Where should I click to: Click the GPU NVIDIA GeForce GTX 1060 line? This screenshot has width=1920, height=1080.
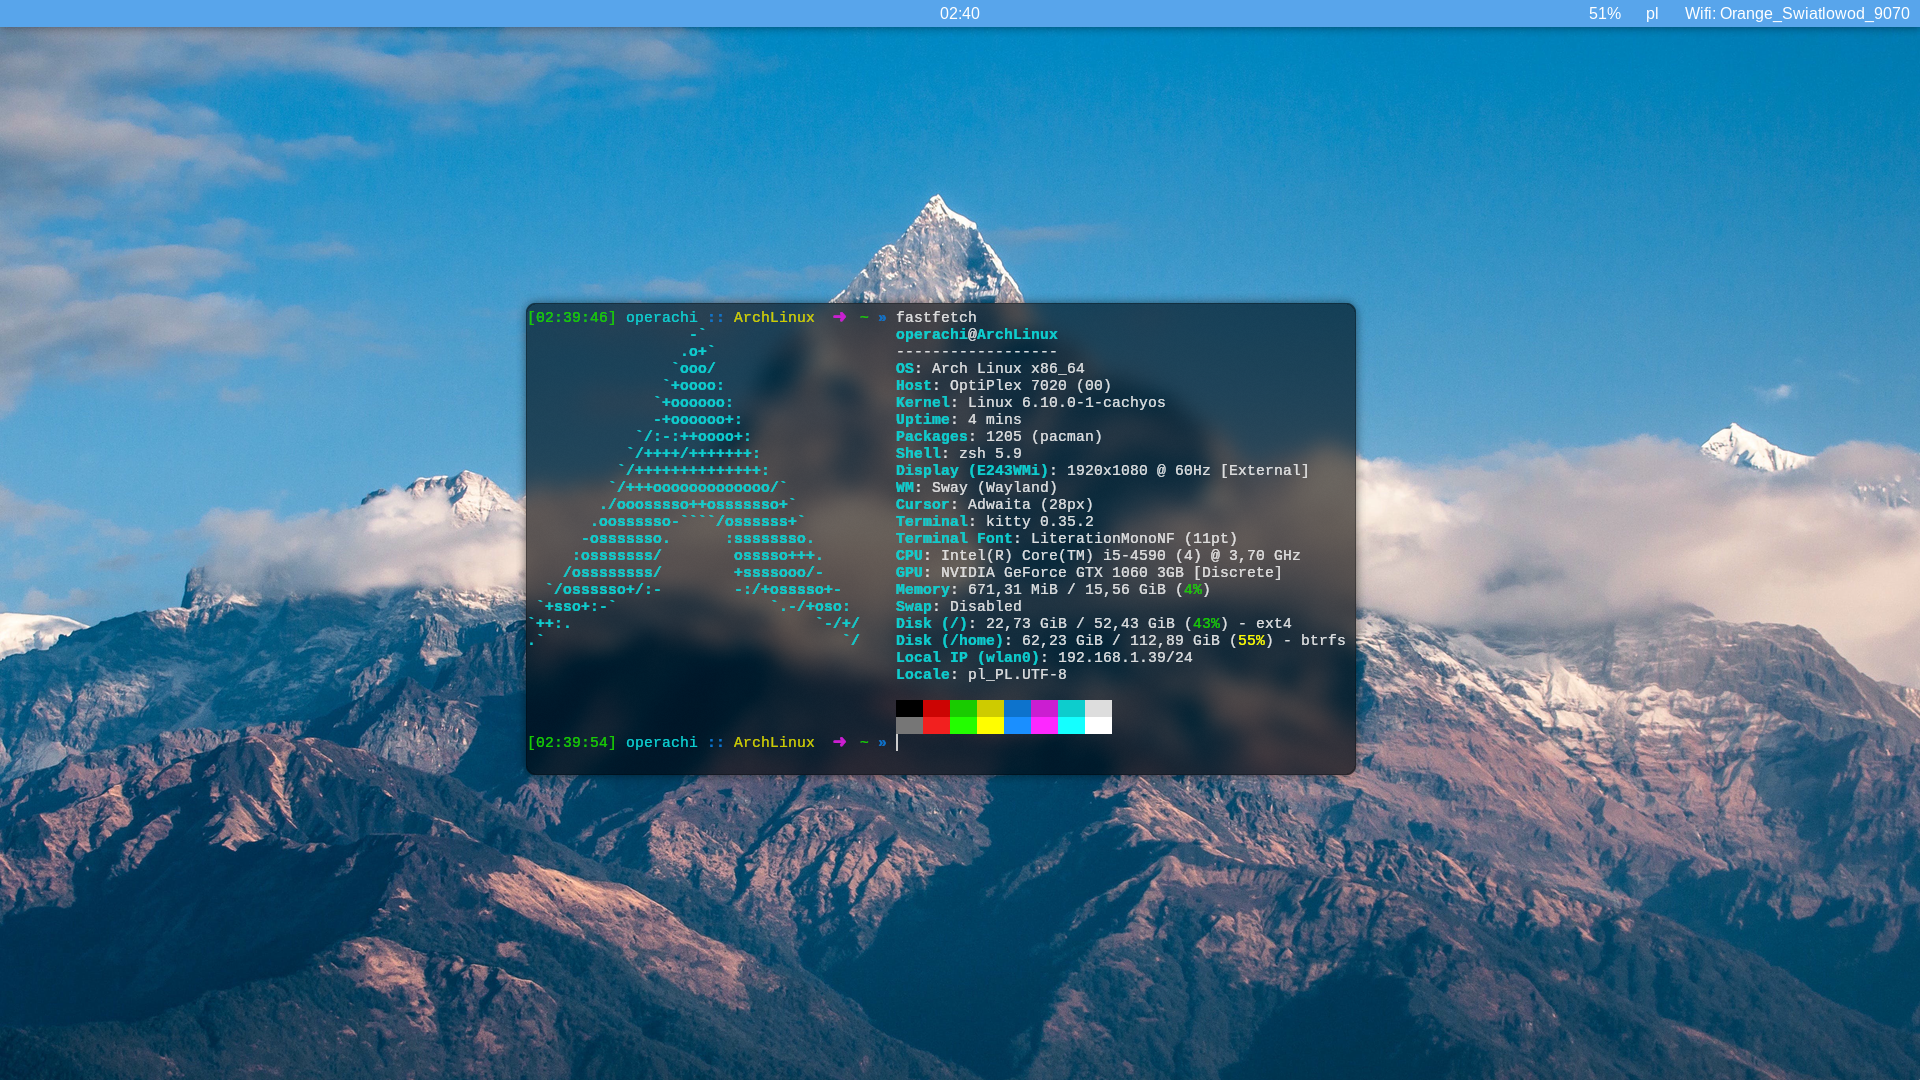(1088, 573)
